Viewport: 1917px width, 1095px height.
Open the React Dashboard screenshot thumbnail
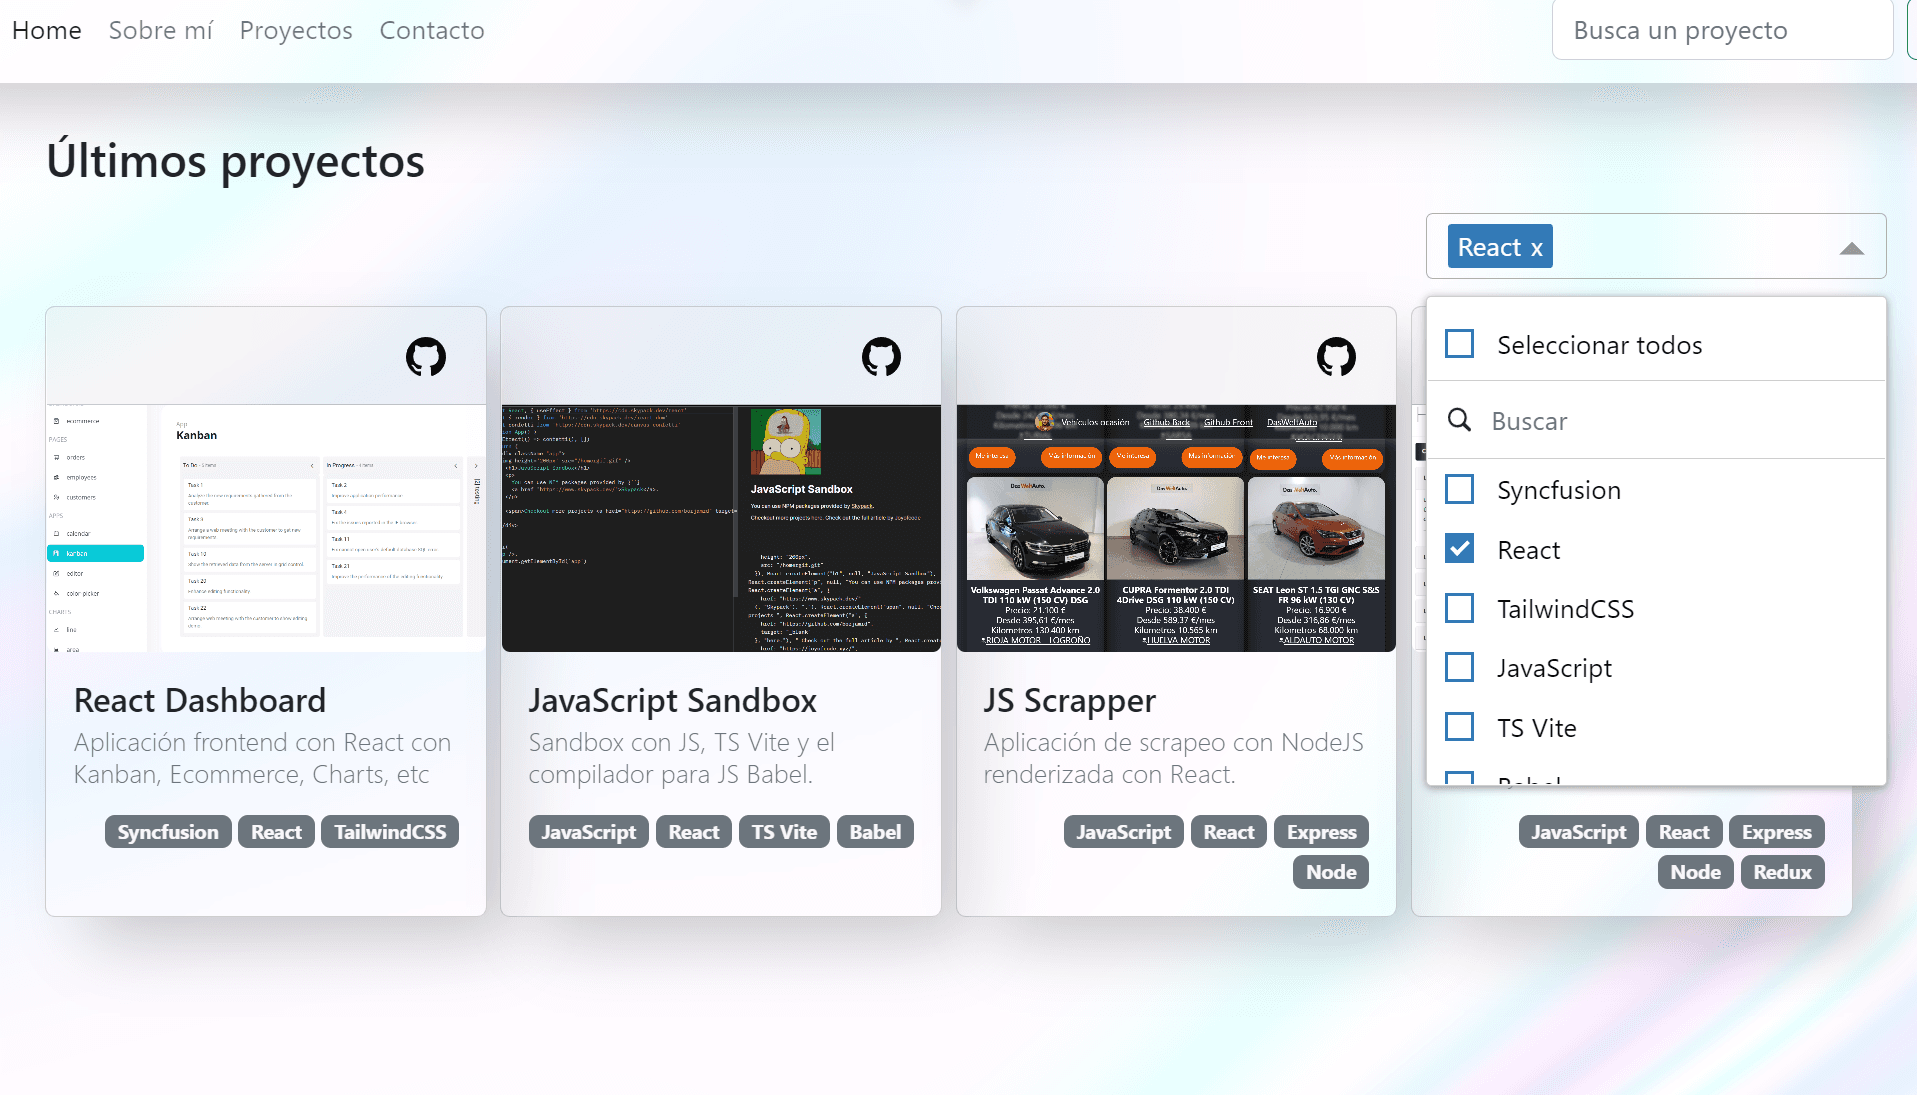(266, 528)
